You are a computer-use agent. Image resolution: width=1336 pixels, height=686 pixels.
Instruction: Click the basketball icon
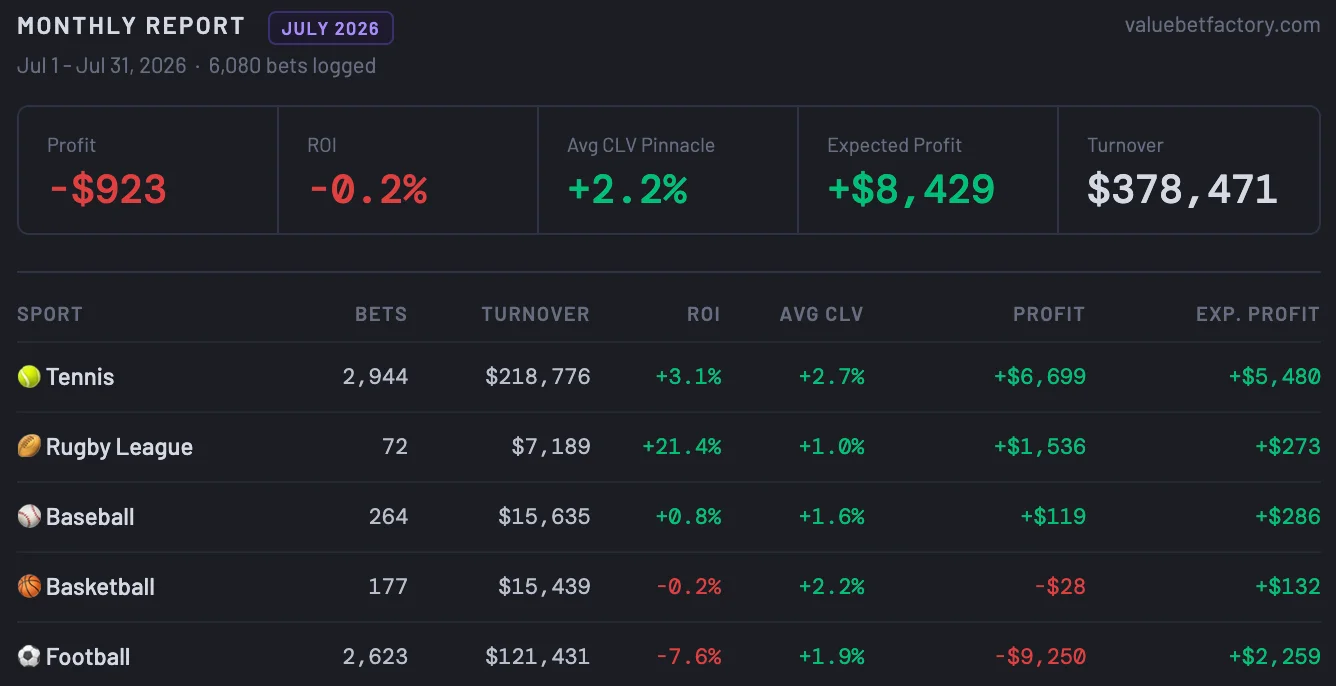click(29, 587)
